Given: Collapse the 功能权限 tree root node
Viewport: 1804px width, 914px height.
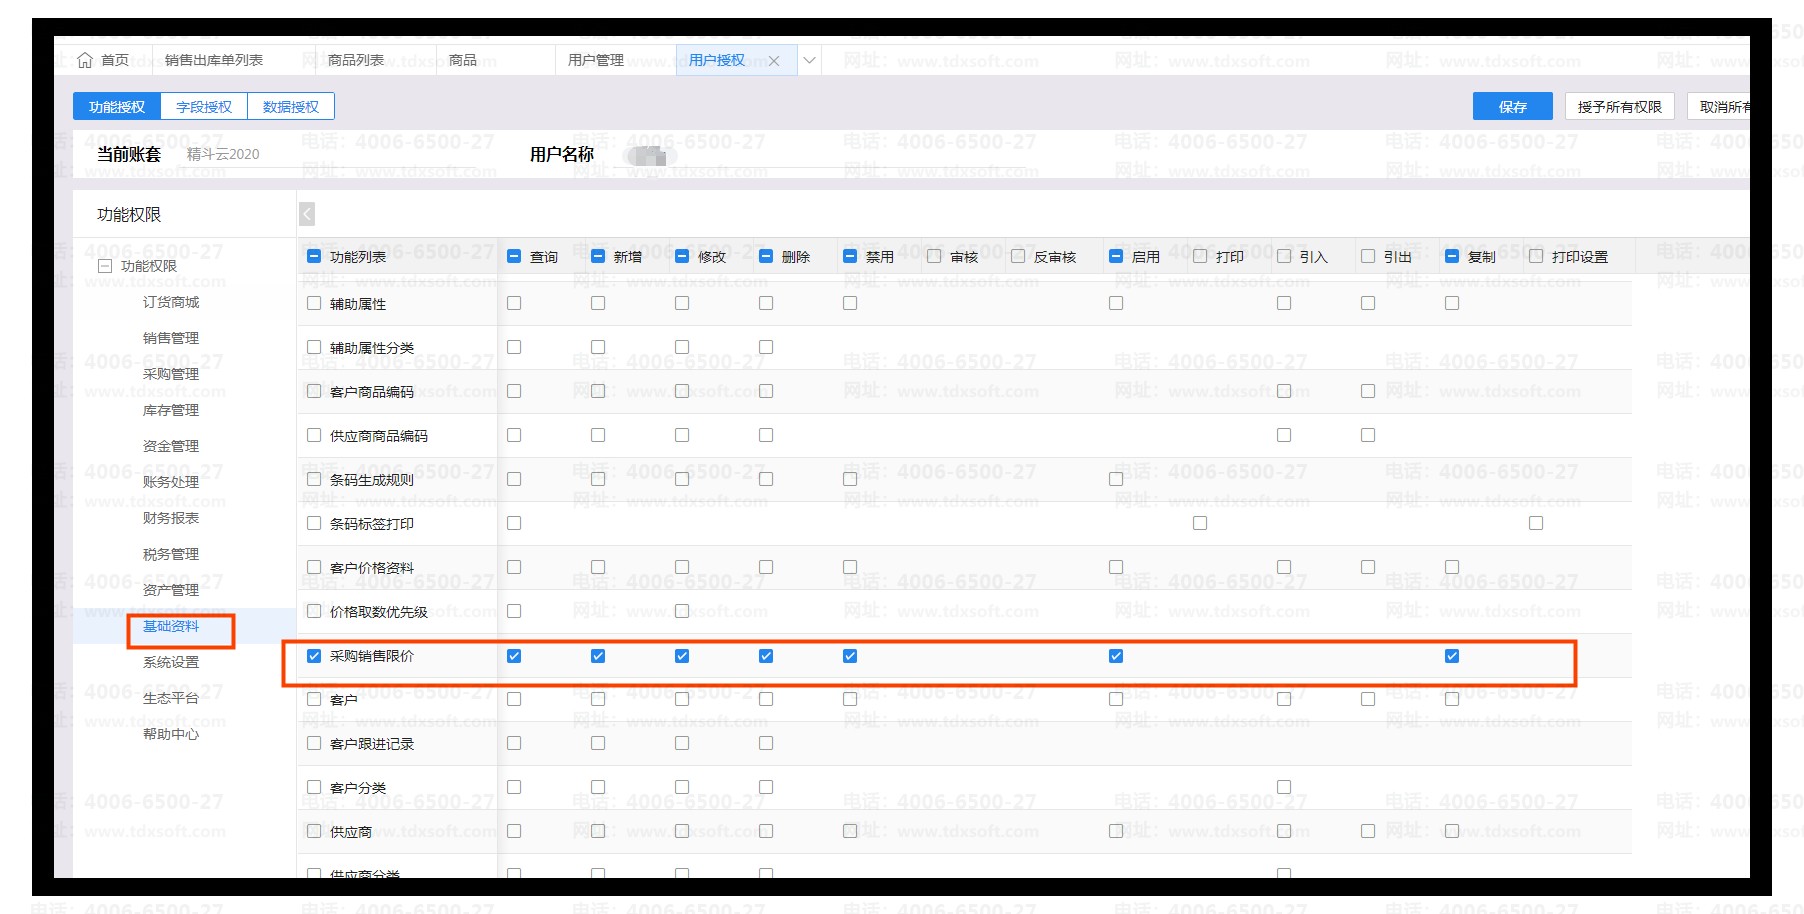Looking at the screenshot, I should [x=105, y=266].
